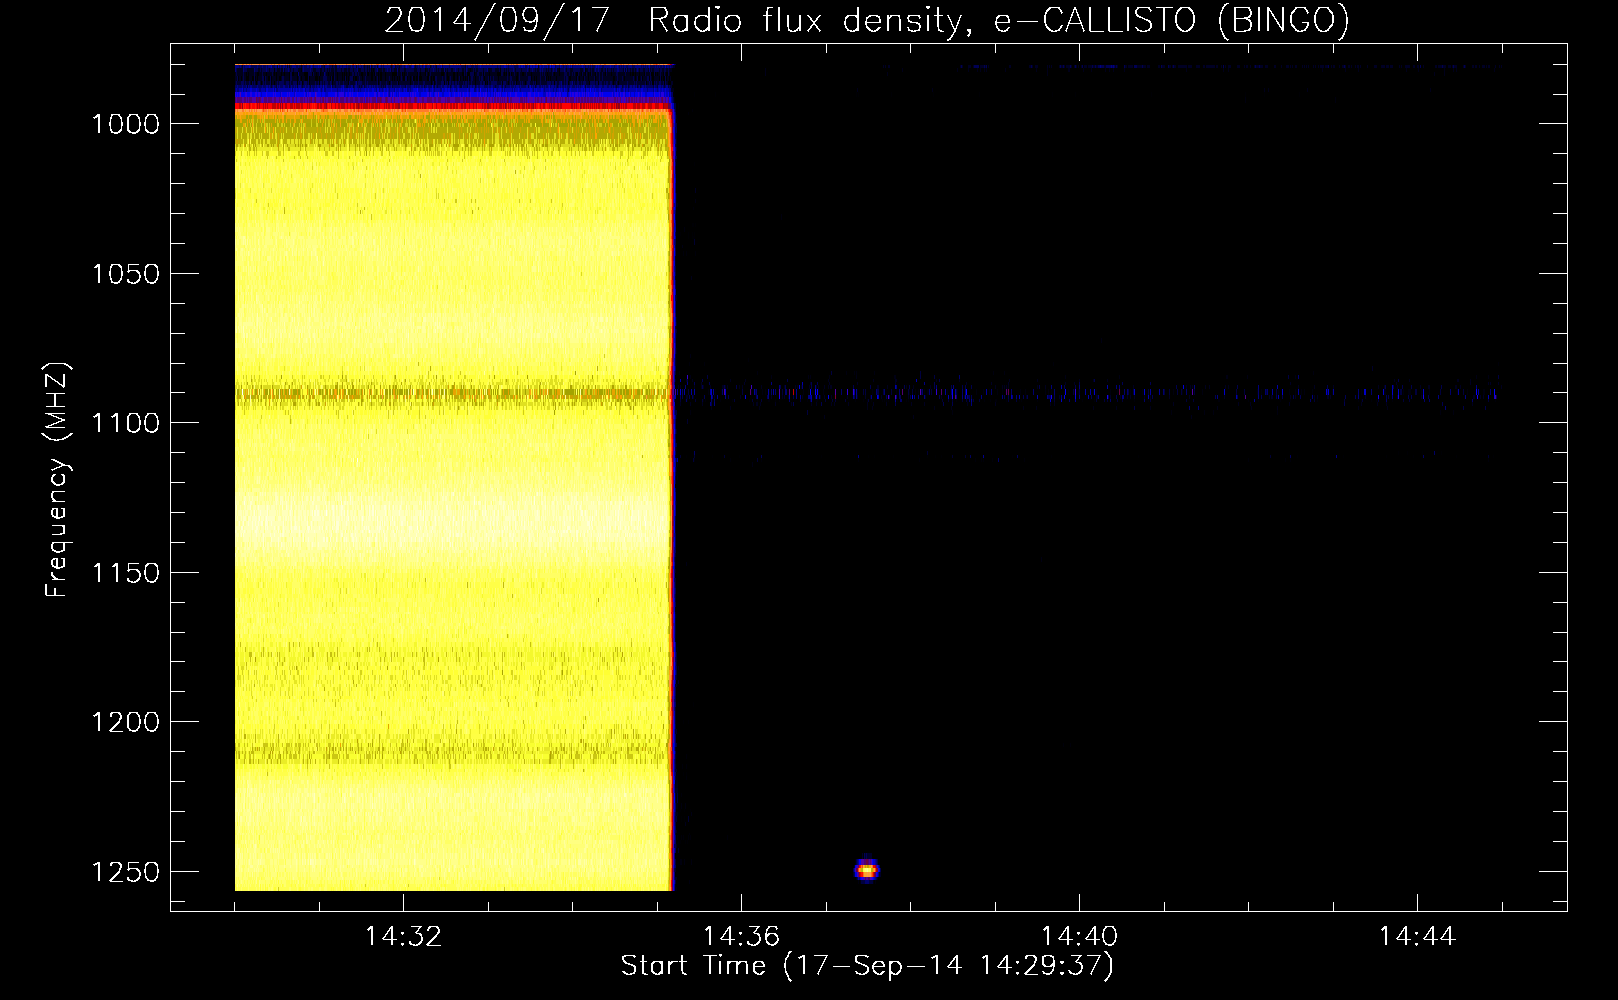Viewport: 1618px width, 1000px height.
Task: Select the 1250 frequency tick label
Action: [x=125, y=872]
